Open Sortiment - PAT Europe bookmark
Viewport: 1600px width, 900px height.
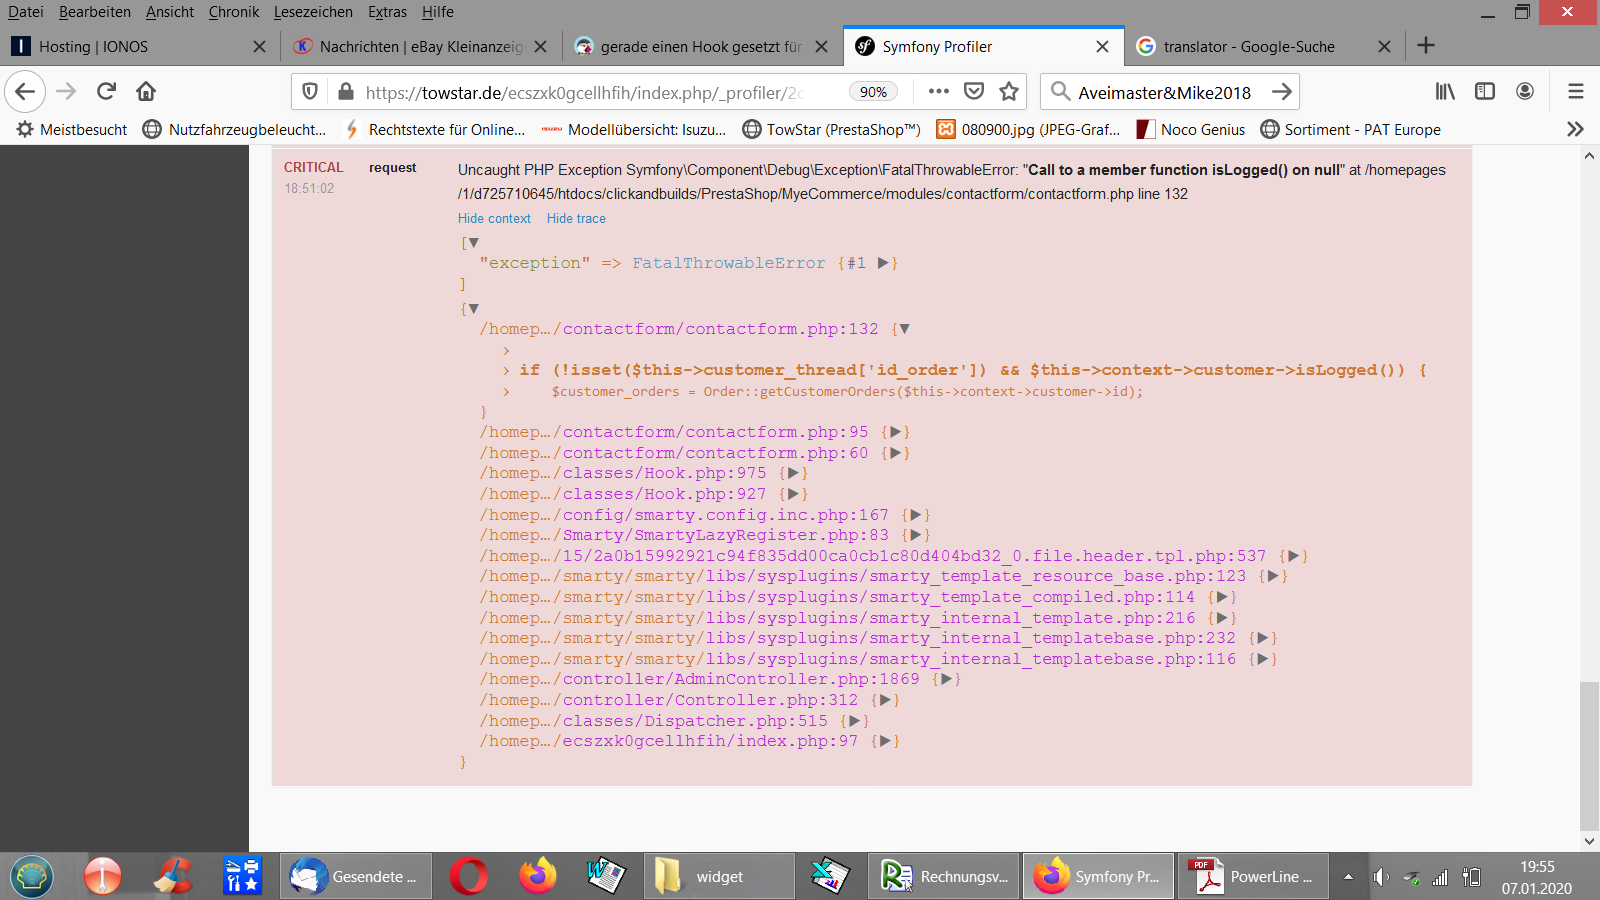(1351, 129)
